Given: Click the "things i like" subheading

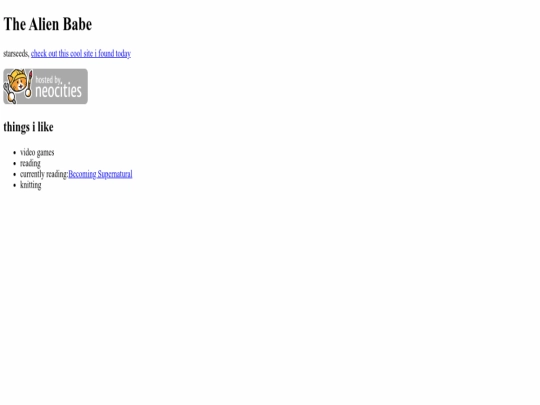Looking at the screenshot, I should pyautogui.click(x=28, y=127).
